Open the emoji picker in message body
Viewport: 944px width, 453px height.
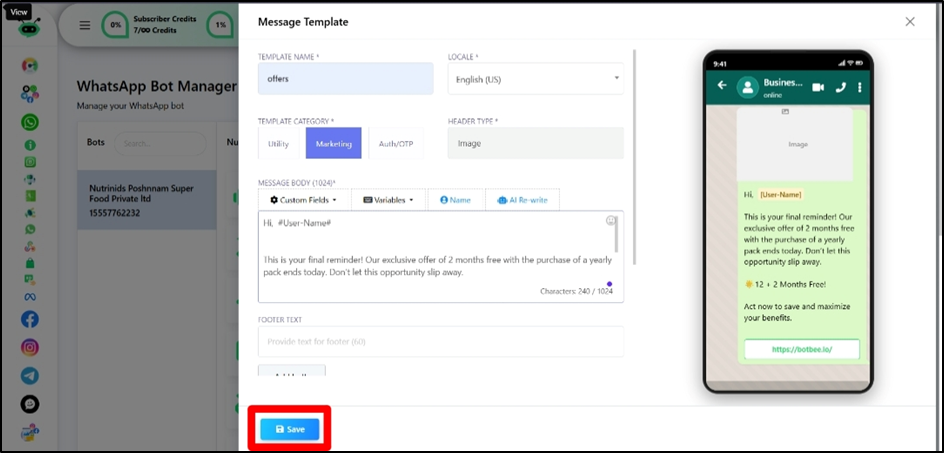pos(611,221)
